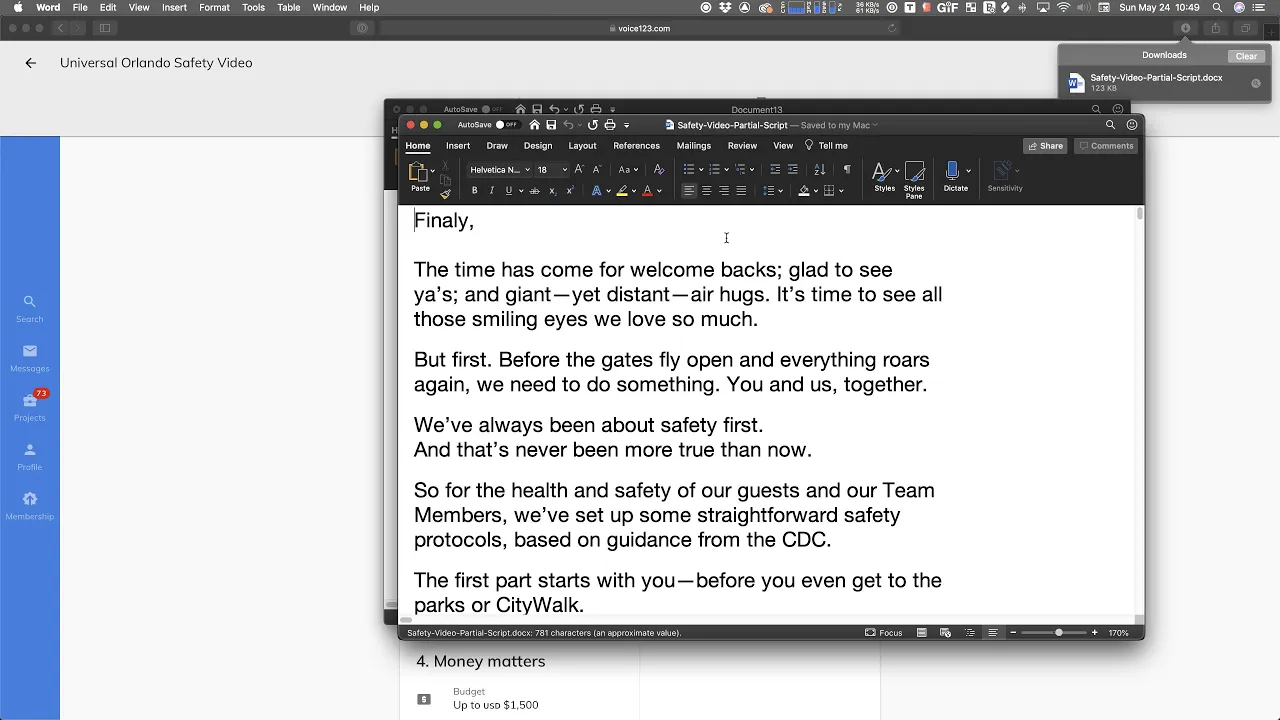Apply Bold formatting
The width and height of the screenshot is (1280, 720).
[x=474, y=191]
